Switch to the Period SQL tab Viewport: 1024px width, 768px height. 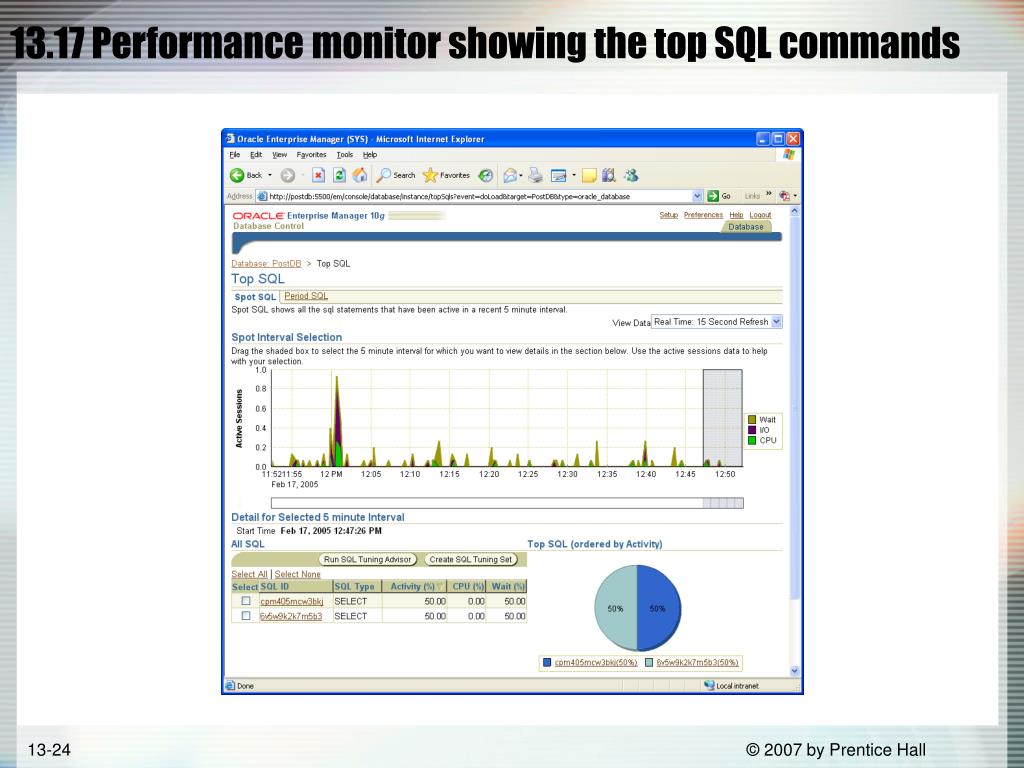(306, 296)
